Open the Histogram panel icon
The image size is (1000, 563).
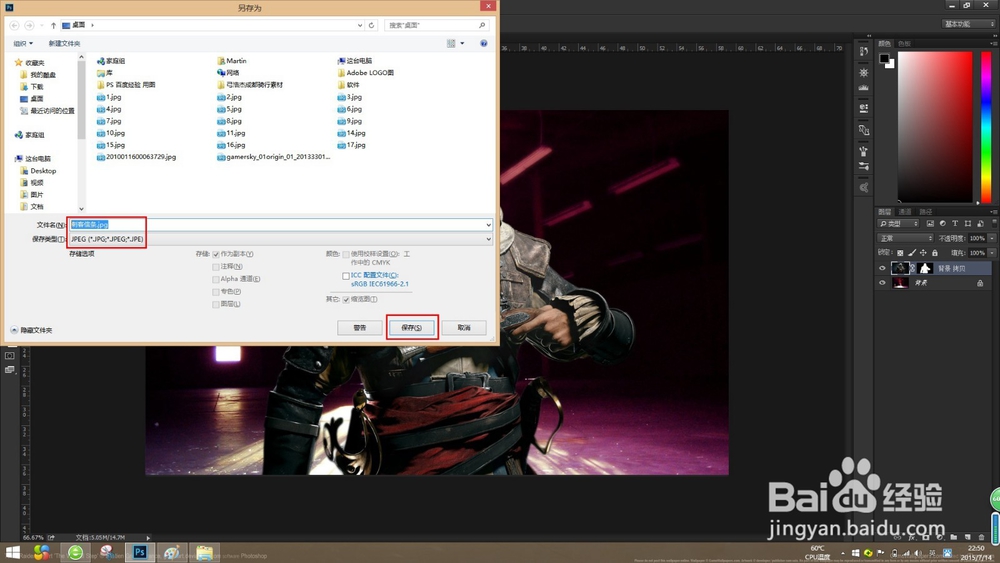pos(864,88)
